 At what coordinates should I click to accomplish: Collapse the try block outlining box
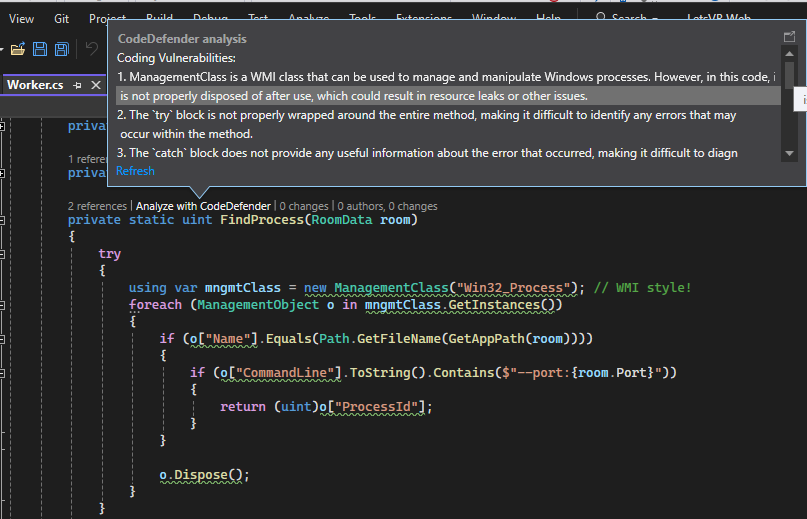click(x=2, y=254)
